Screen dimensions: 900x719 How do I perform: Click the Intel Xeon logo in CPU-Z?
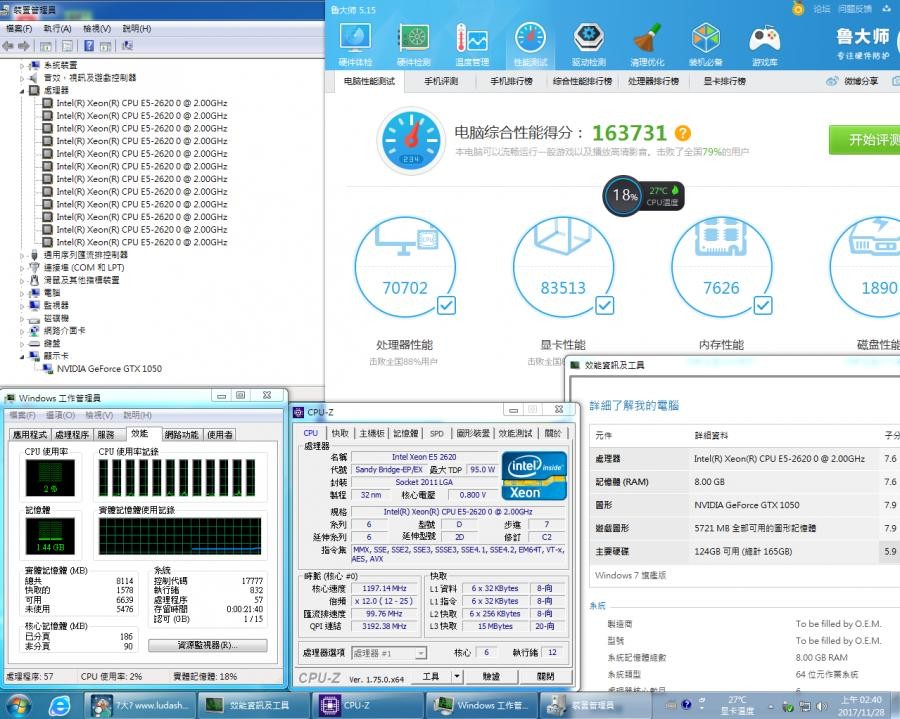tap(534, 475)
